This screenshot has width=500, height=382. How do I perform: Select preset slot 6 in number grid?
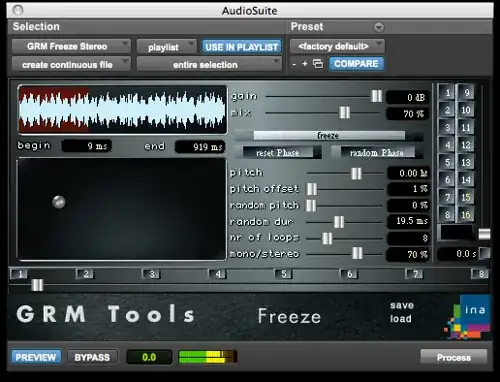[x=447, y=180]
